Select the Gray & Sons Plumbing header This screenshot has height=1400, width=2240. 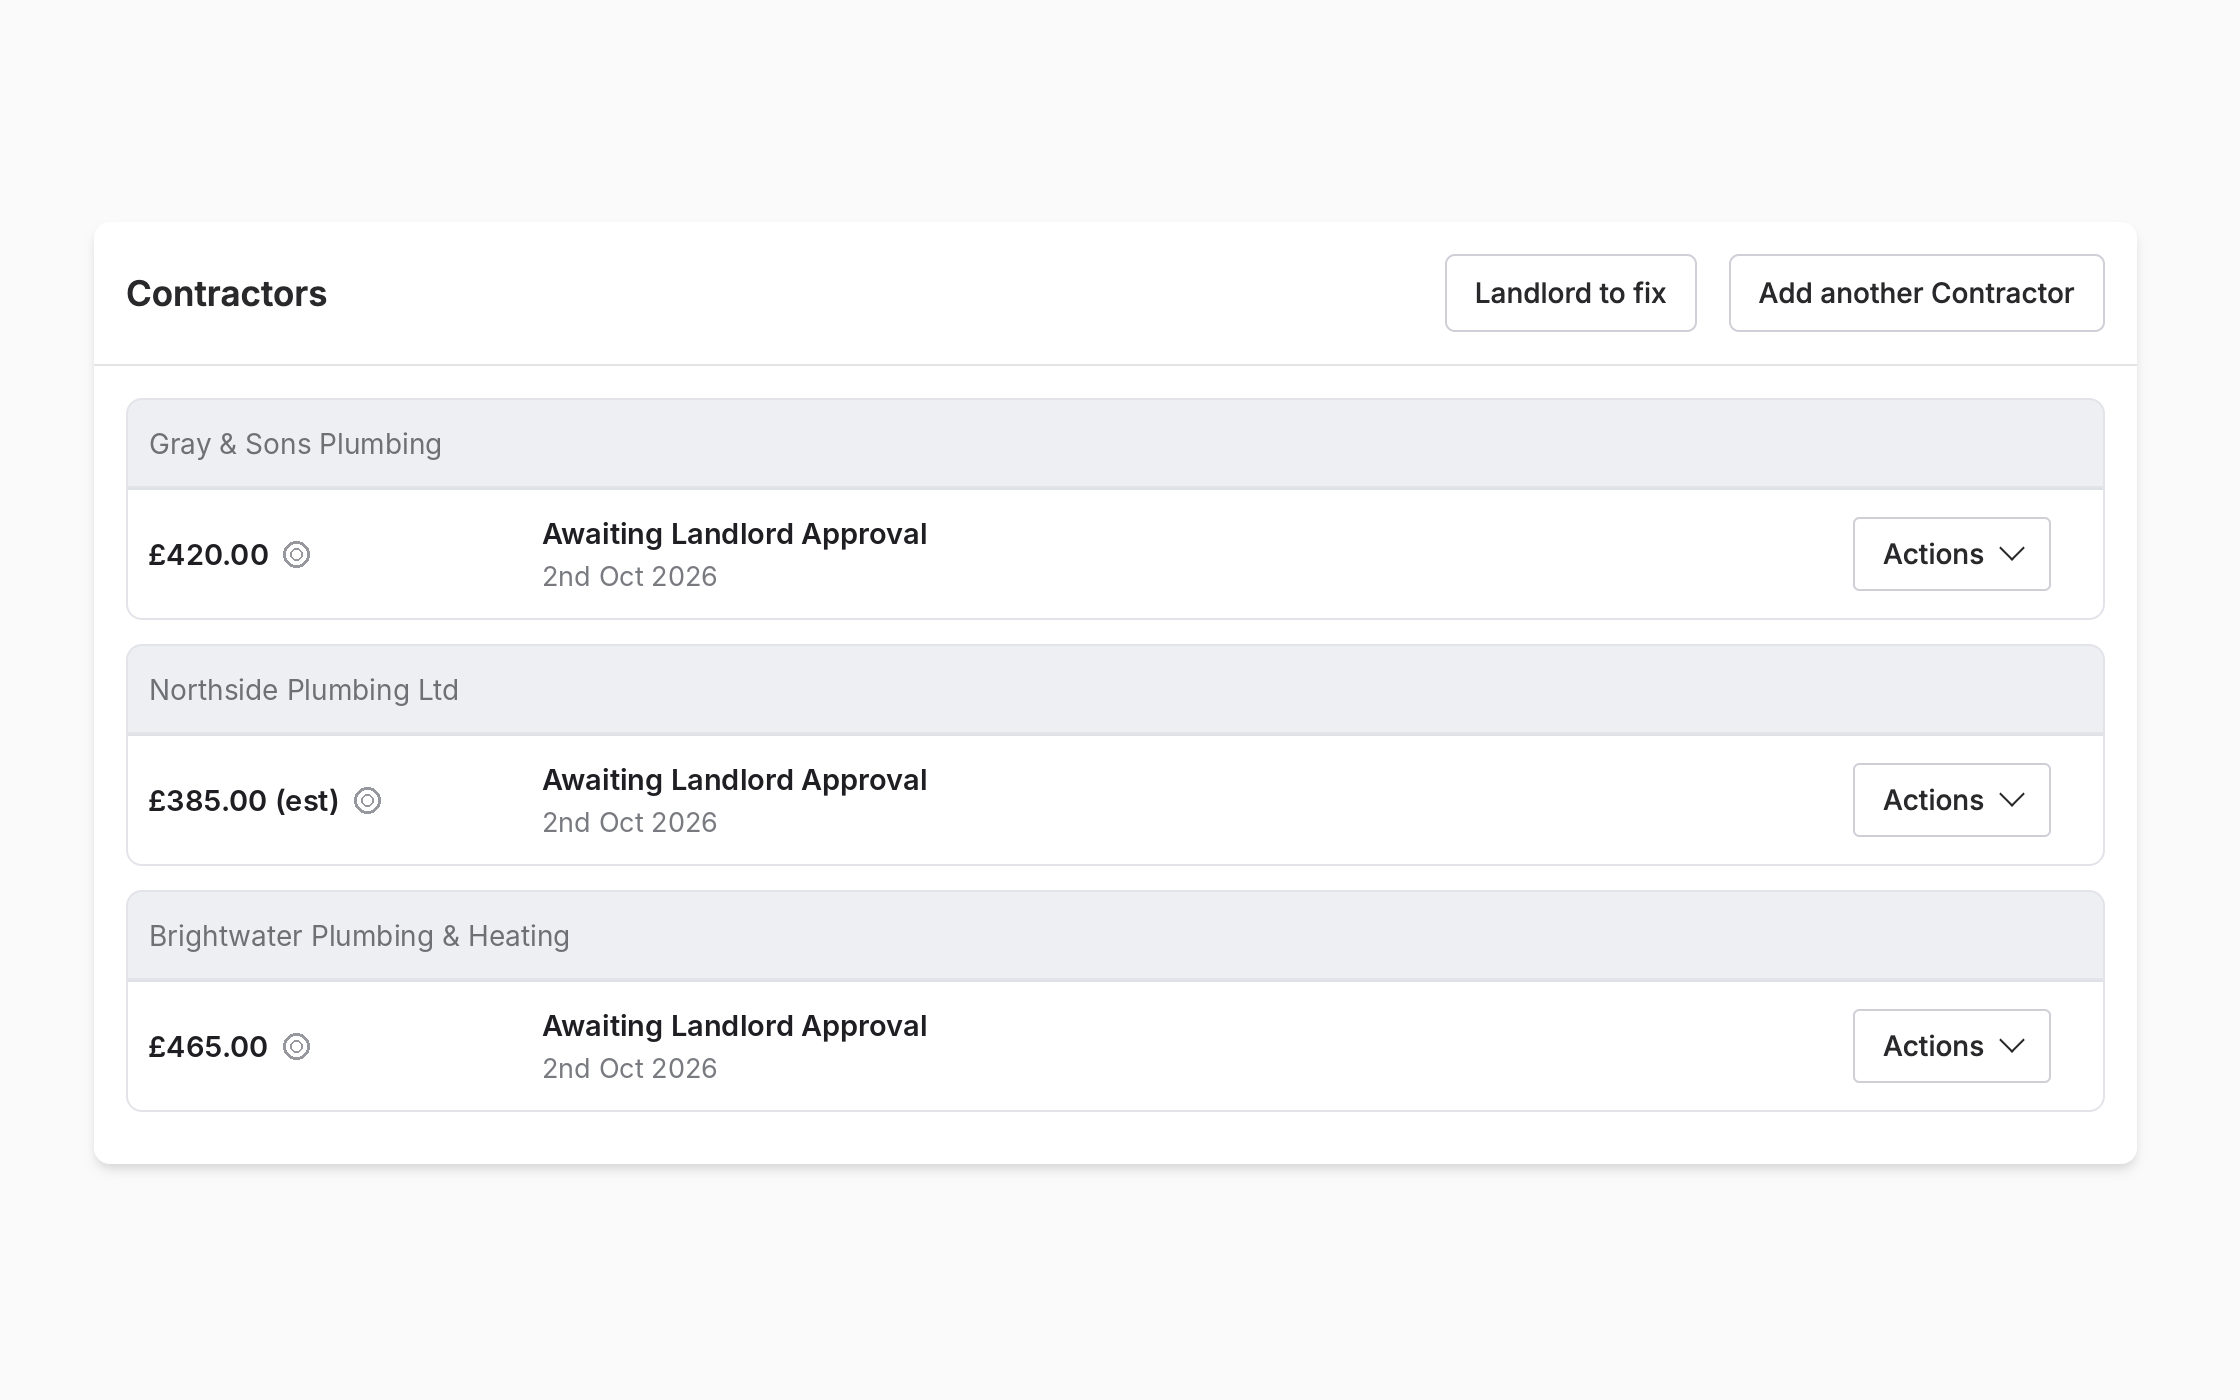tap(1115, 444)
